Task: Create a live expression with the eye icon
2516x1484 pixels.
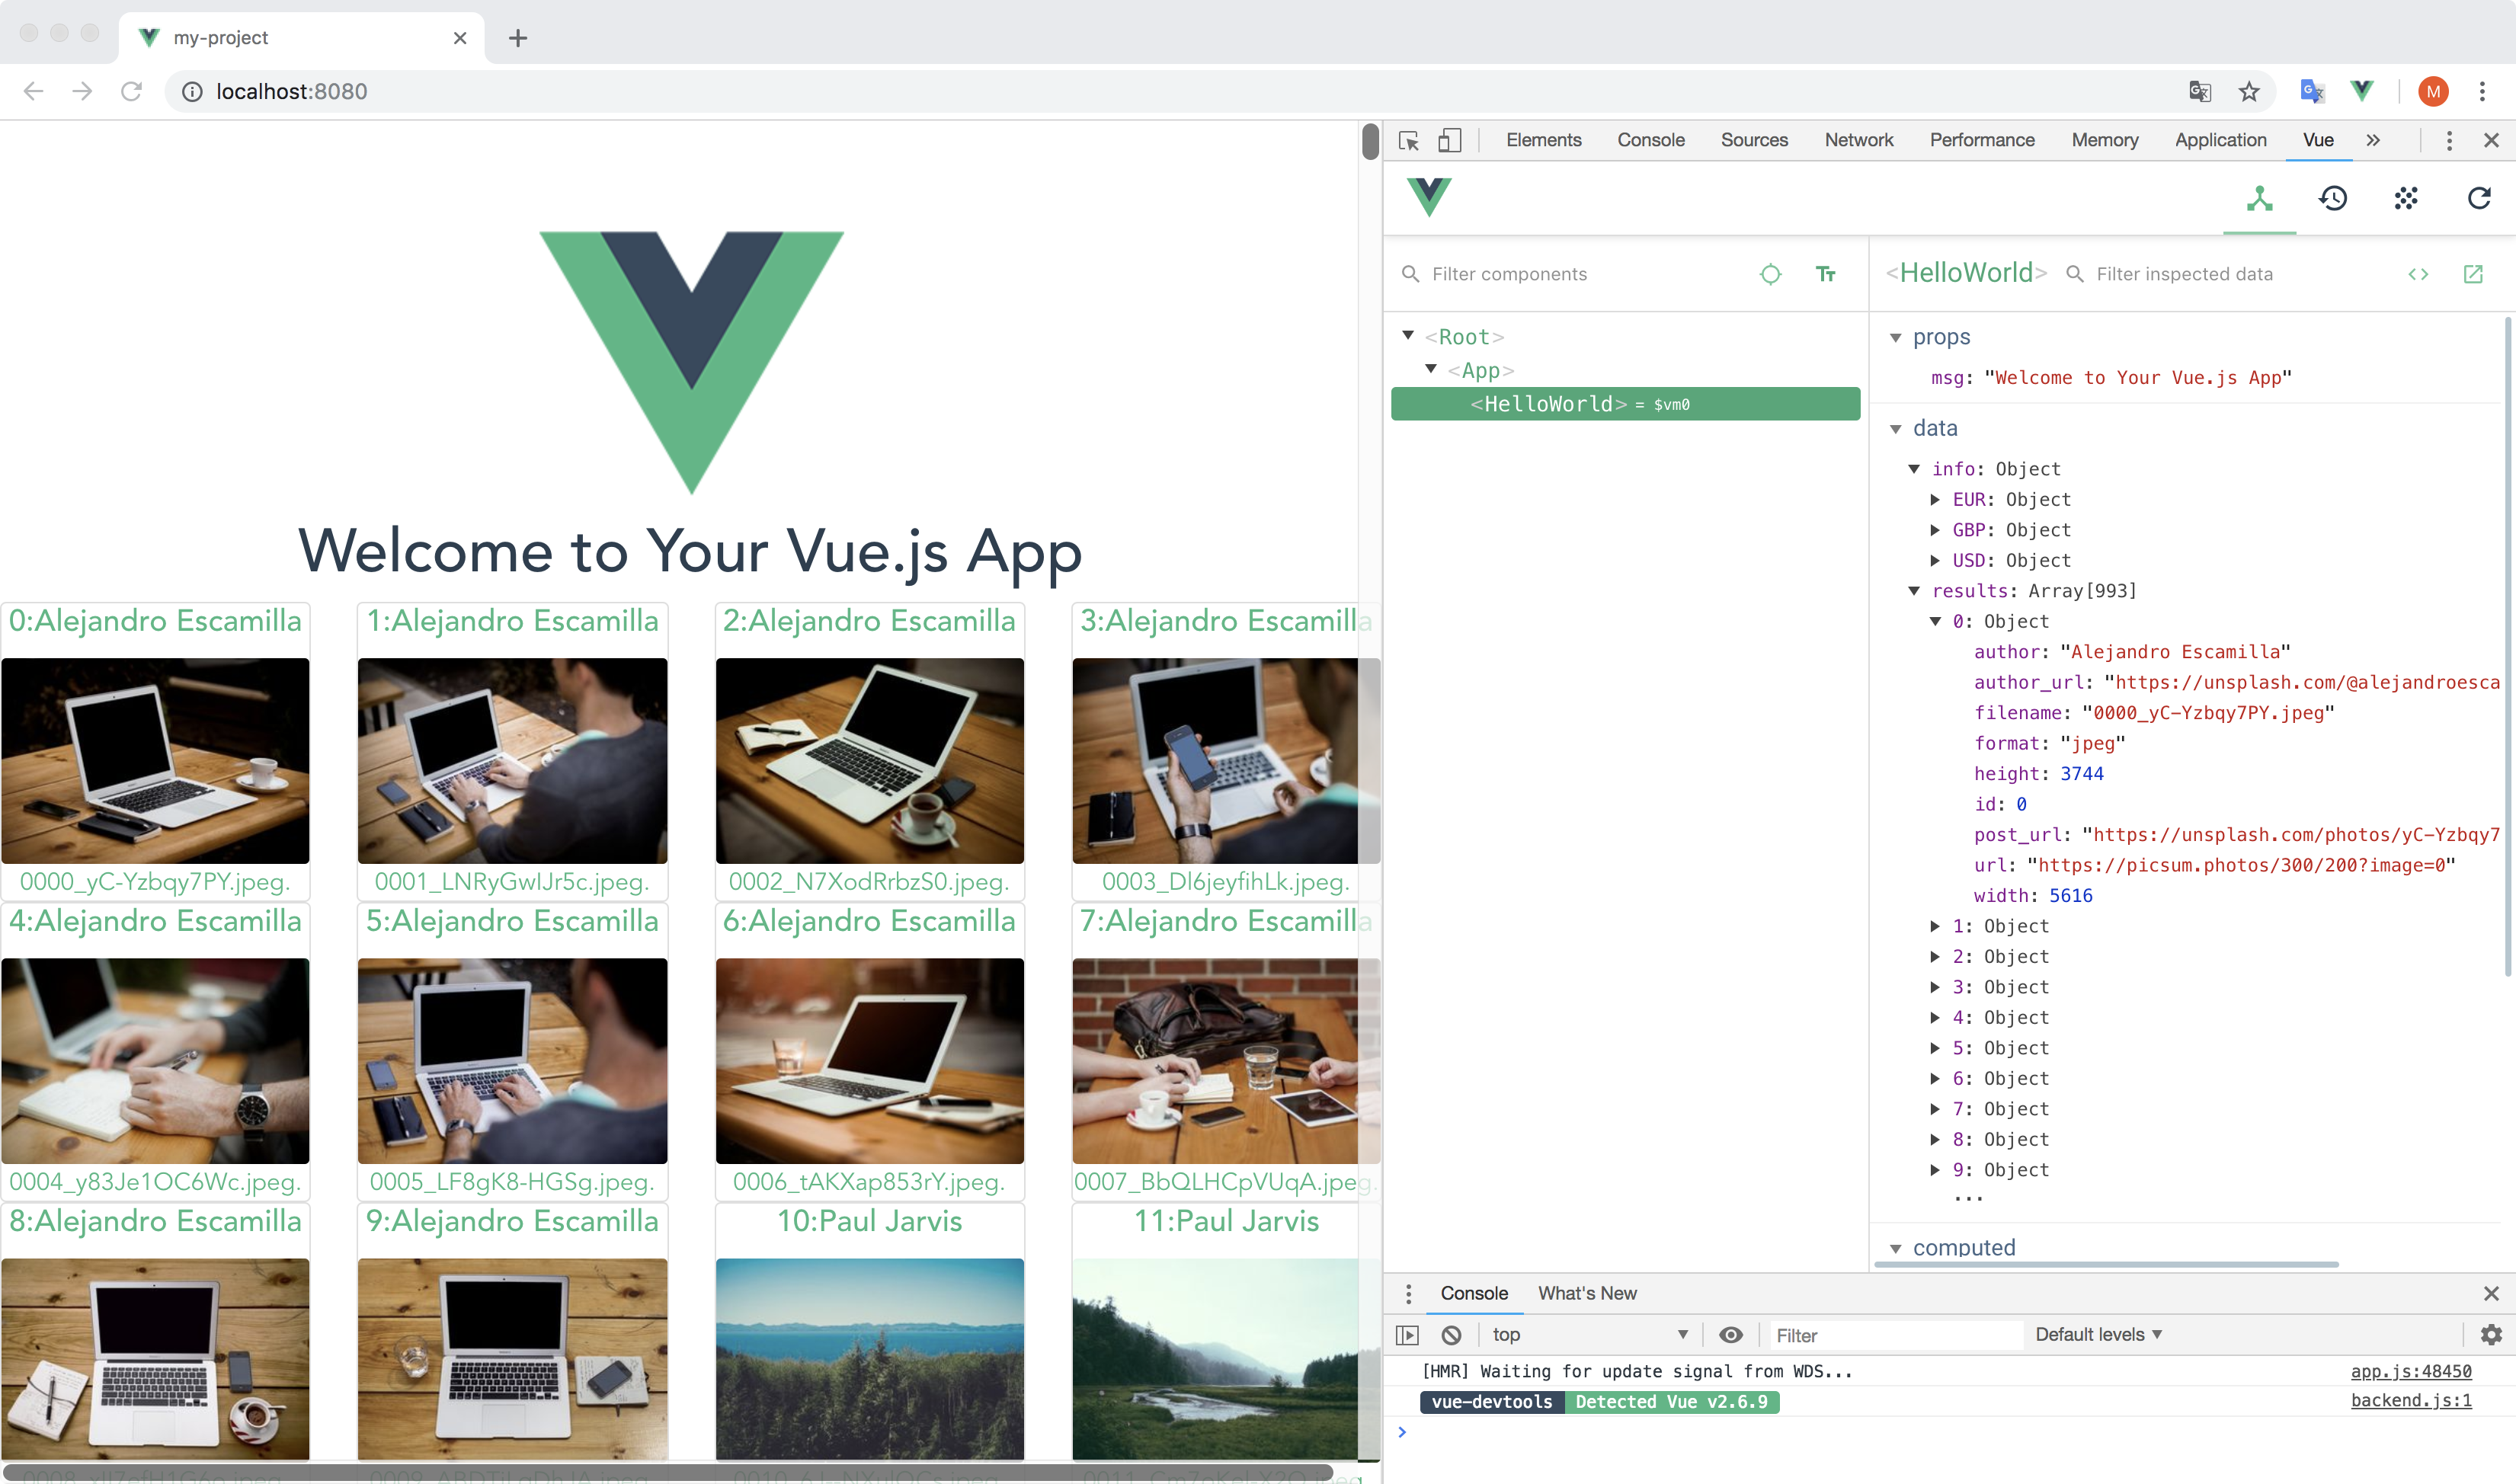Action: click(1731, 1335)
